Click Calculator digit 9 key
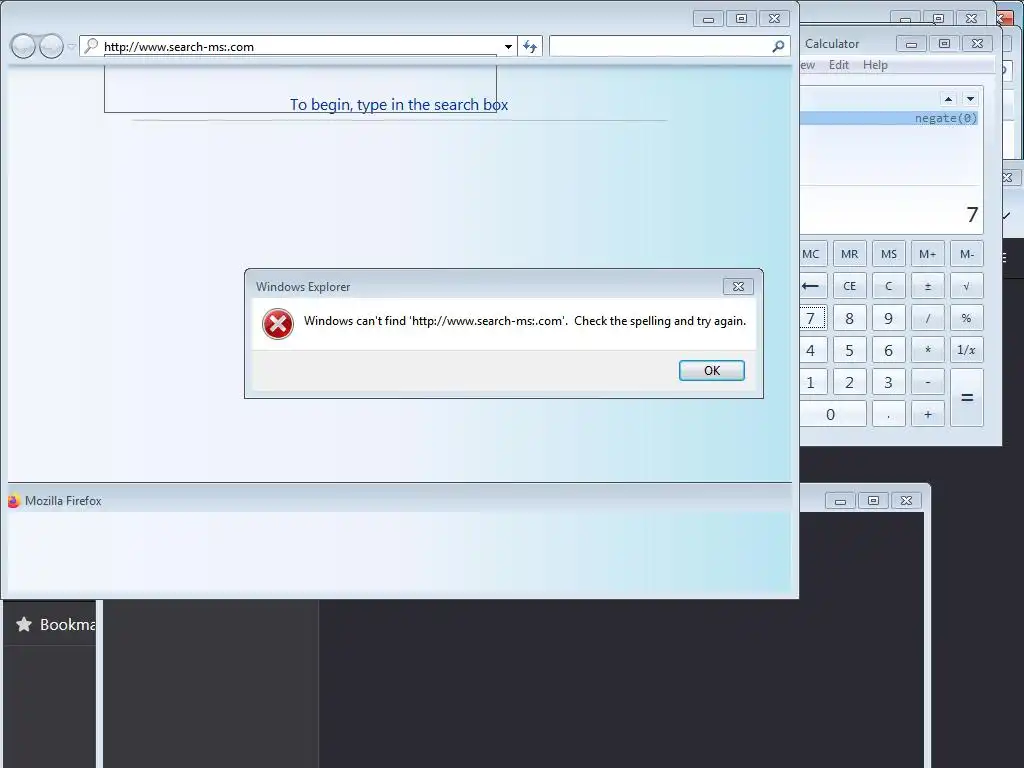Screen dimensions: 1024x768 point(889,318)
